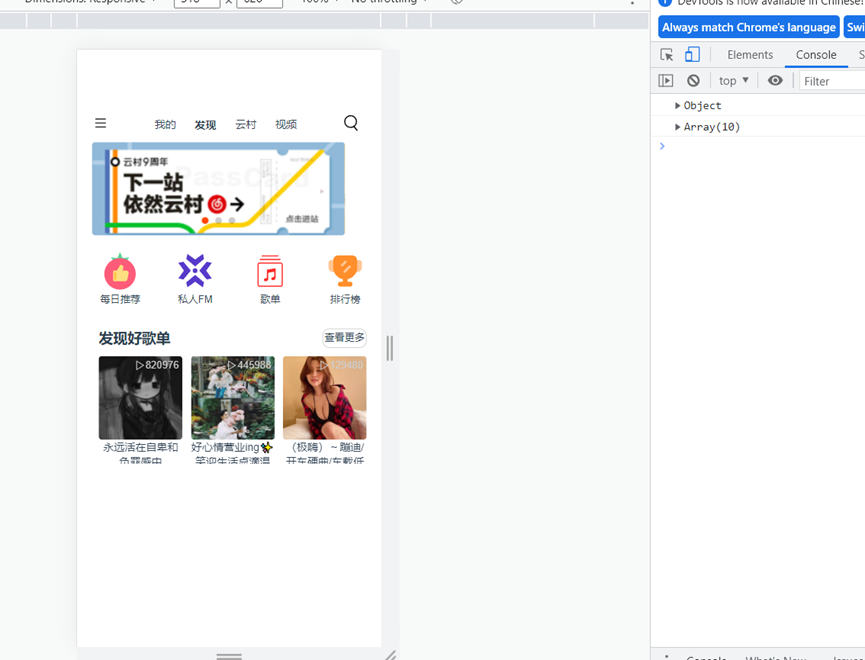Click playlist title 好心情营业ing
865x660 pixels.
coord(232,447)
